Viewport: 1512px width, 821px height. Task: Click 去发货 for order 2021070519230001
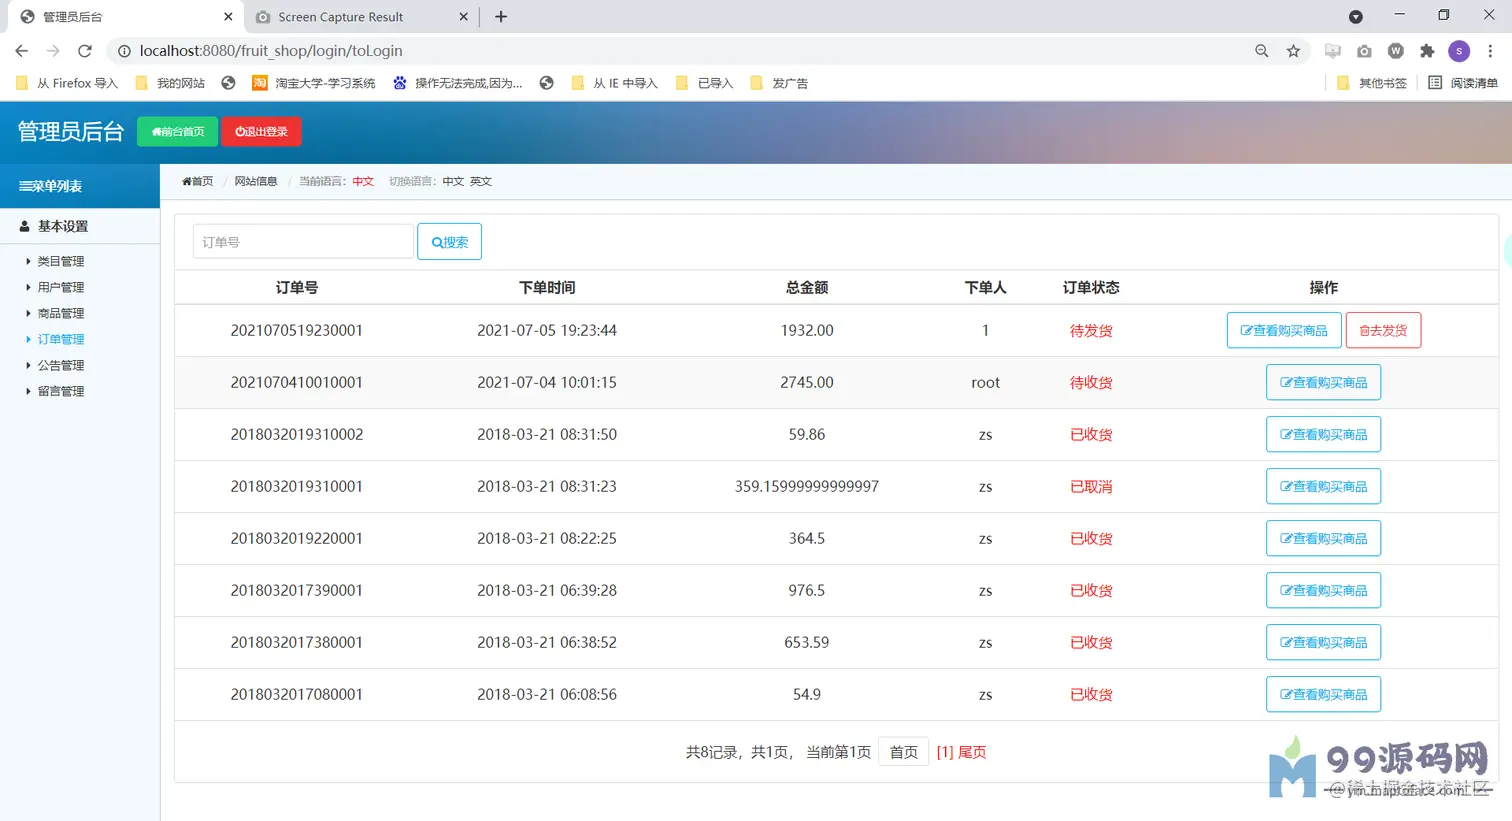(1383, 330)
